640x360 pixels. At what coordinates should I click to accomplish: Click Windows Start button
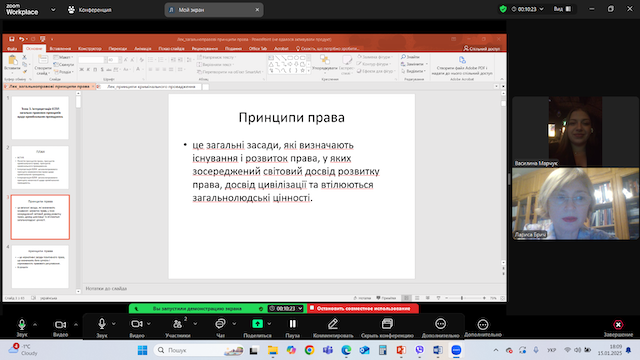[142, 350]
